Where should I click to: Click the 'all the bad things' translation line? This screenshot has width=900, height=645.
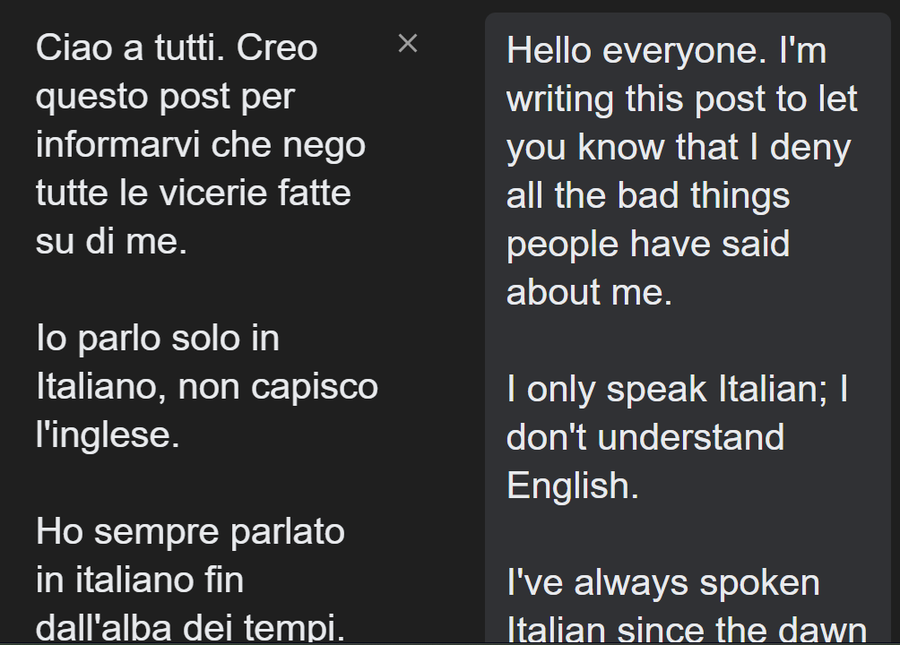[648, 196]
